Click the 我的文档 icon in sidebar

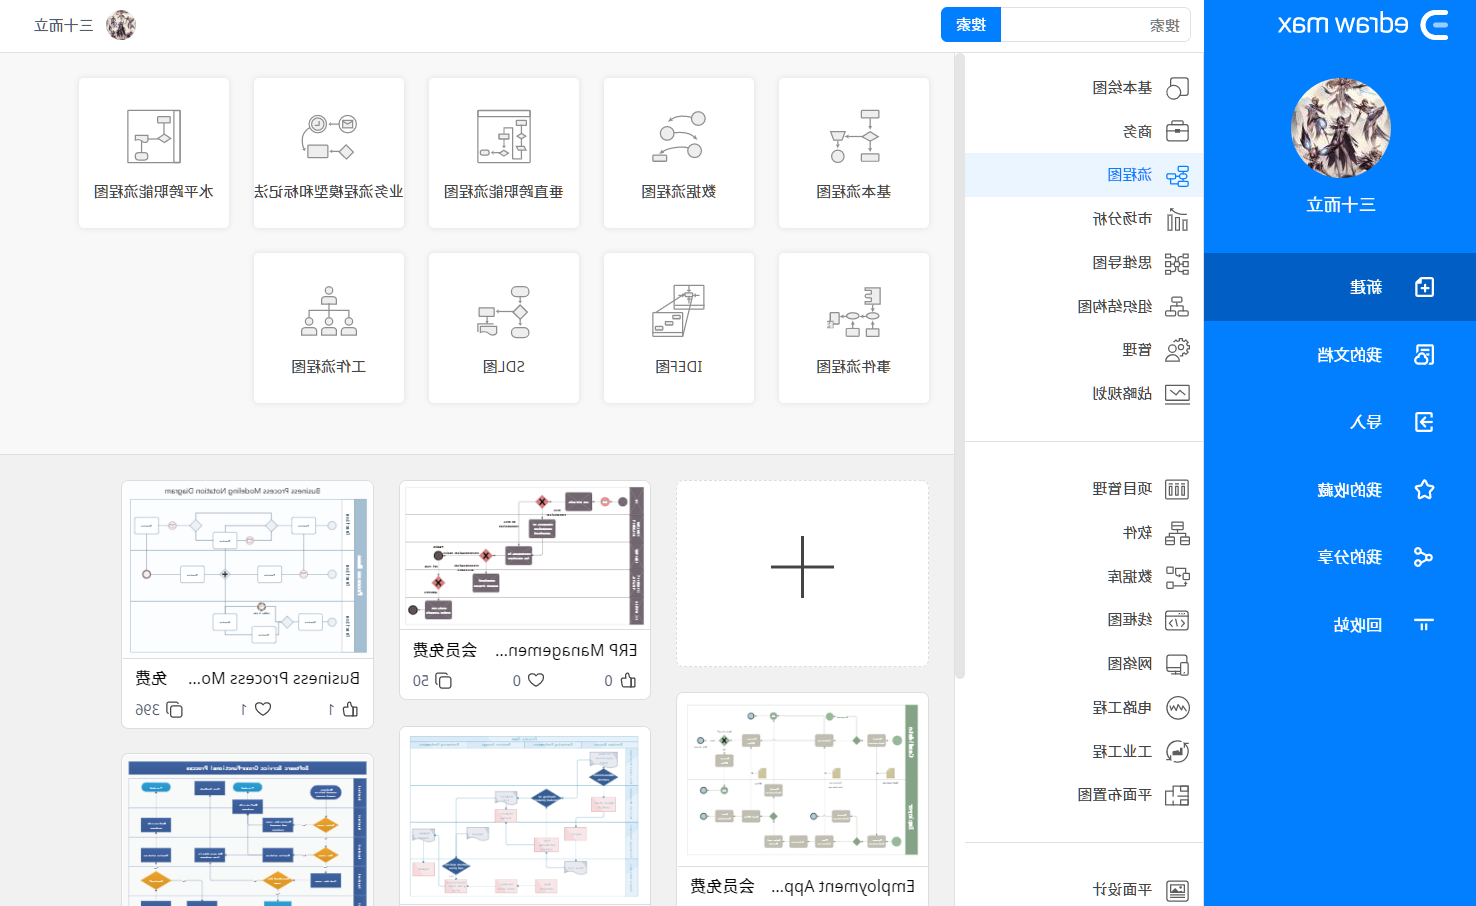click(1424, 355)
